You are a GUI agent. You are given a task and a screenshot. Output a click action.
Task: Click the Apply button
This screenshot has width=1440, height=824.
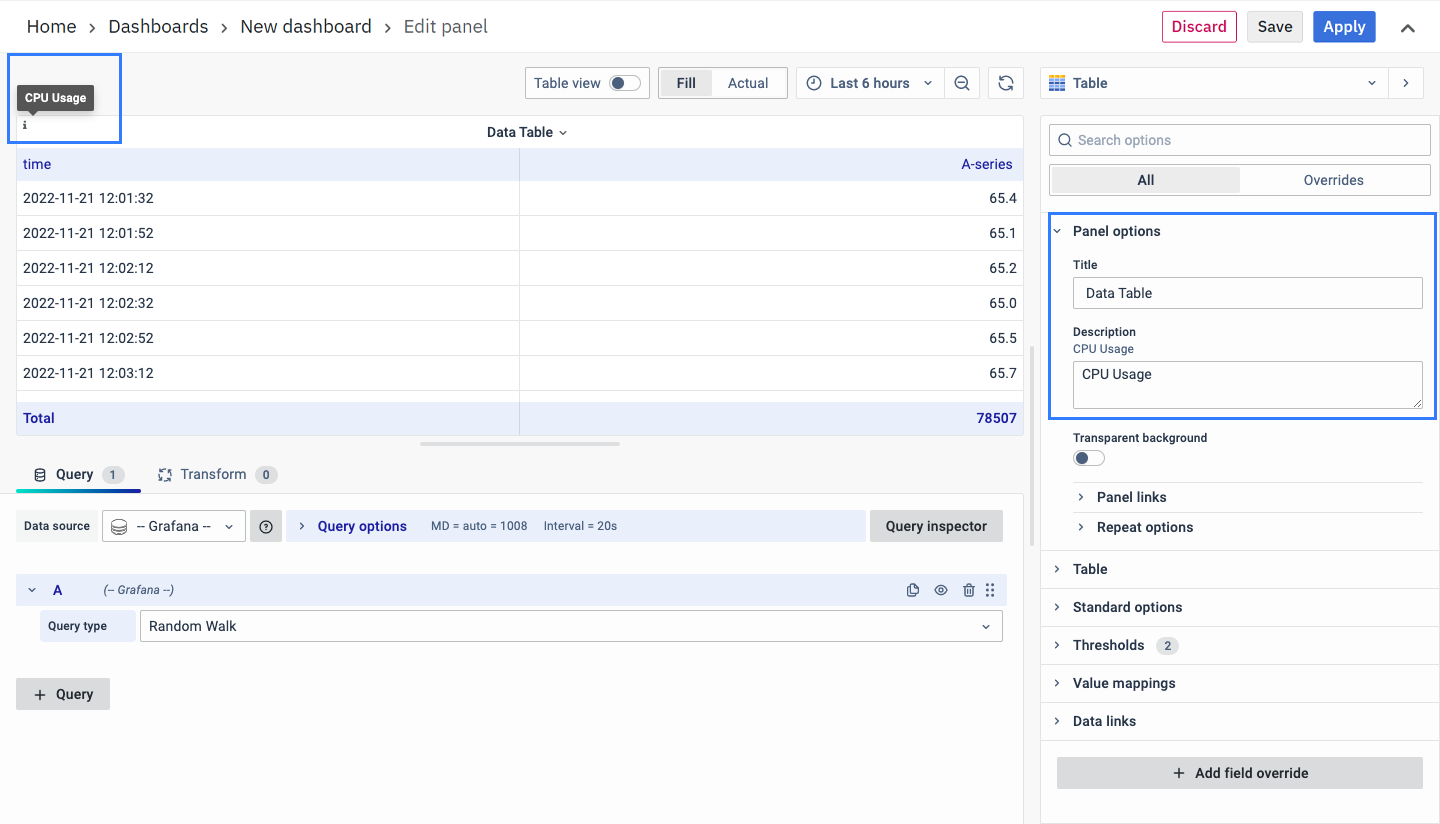click(1344, 27)
